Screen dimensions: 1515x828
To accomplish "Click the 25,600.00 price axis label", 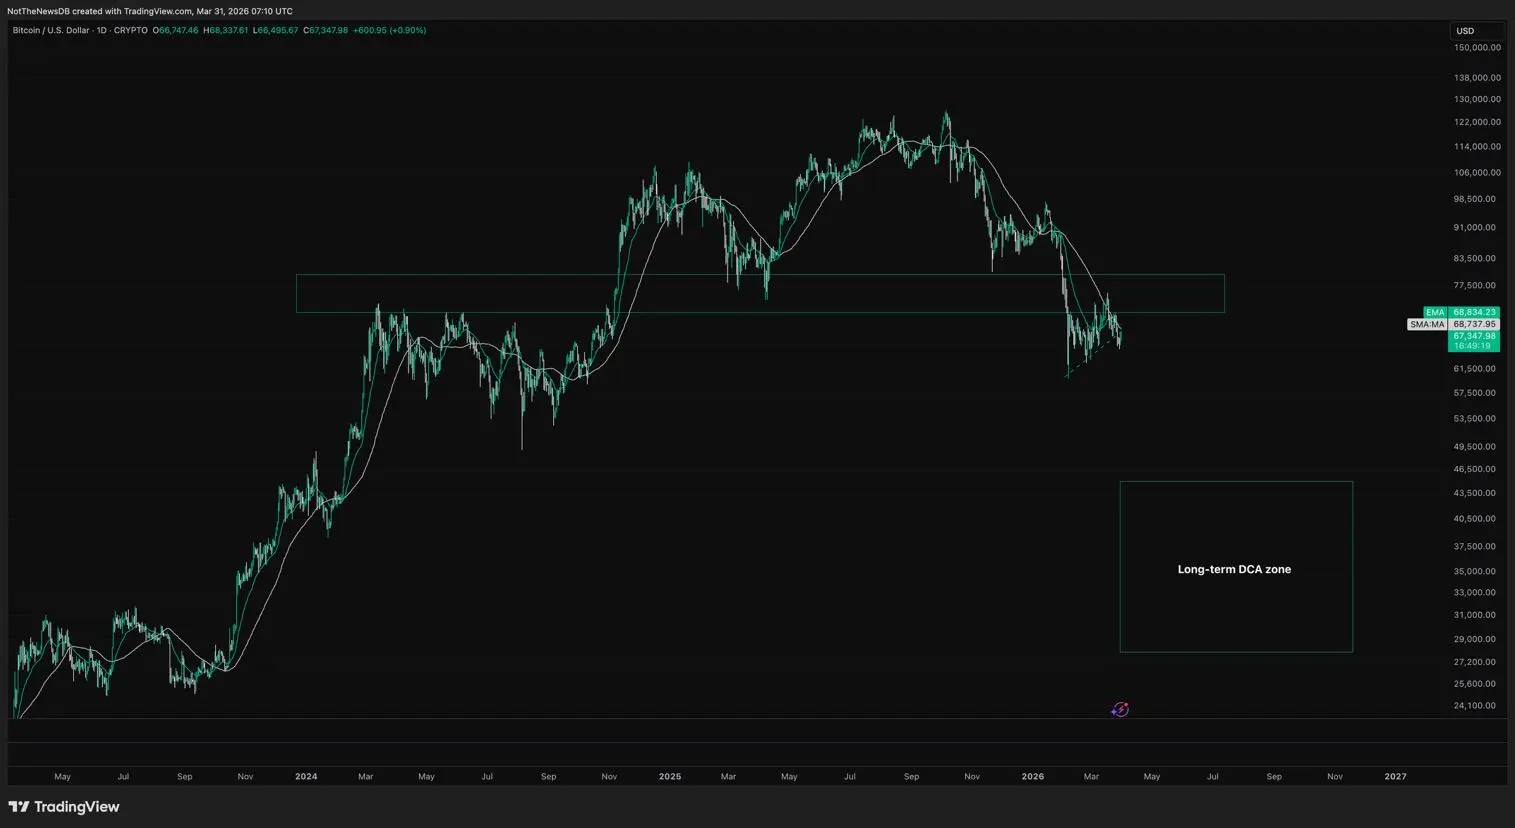I will (x=1475, y=684).
